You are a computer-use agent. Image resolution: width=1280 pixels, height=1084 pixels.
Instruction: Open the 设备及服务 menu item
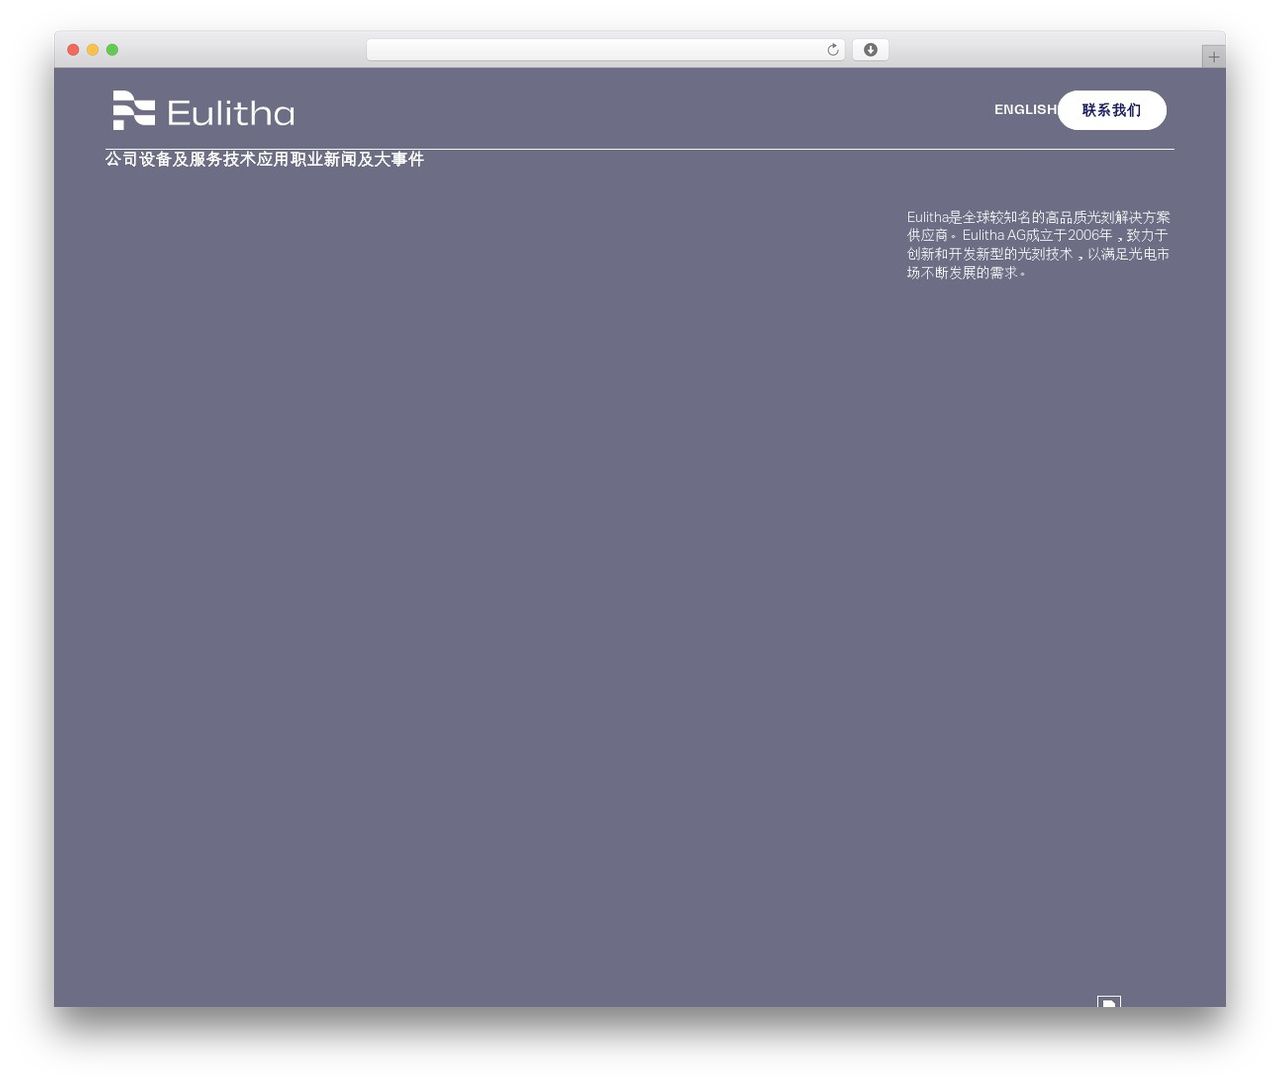point(181,159)
